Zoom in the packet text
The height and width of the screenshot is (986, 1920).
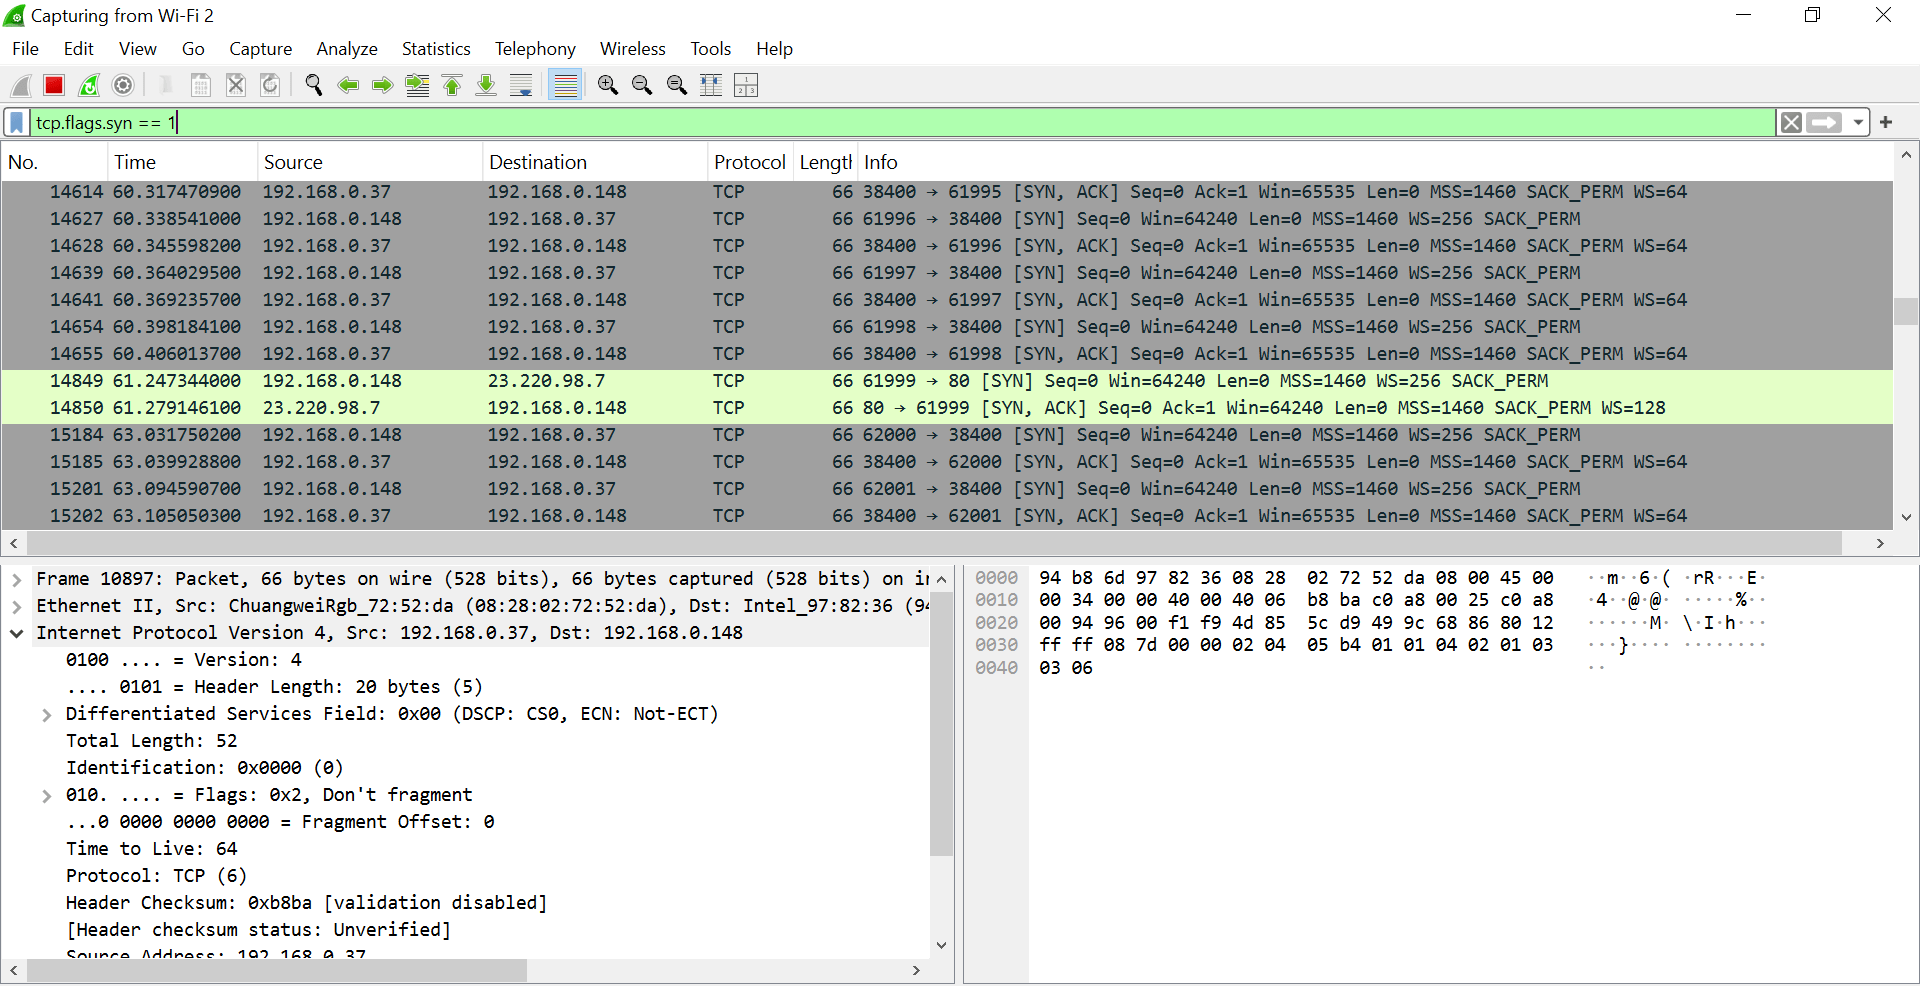coord(607,86)
